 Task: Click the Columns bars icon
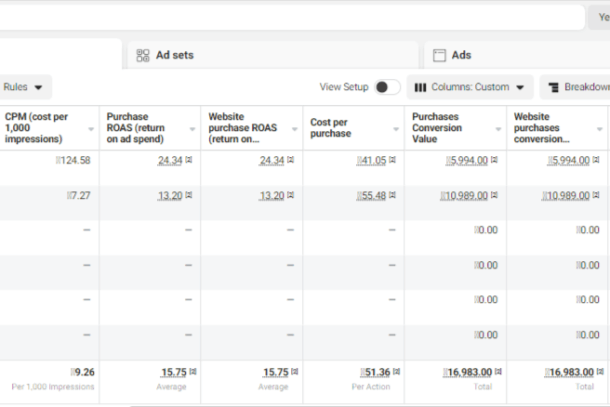point(420,87)
